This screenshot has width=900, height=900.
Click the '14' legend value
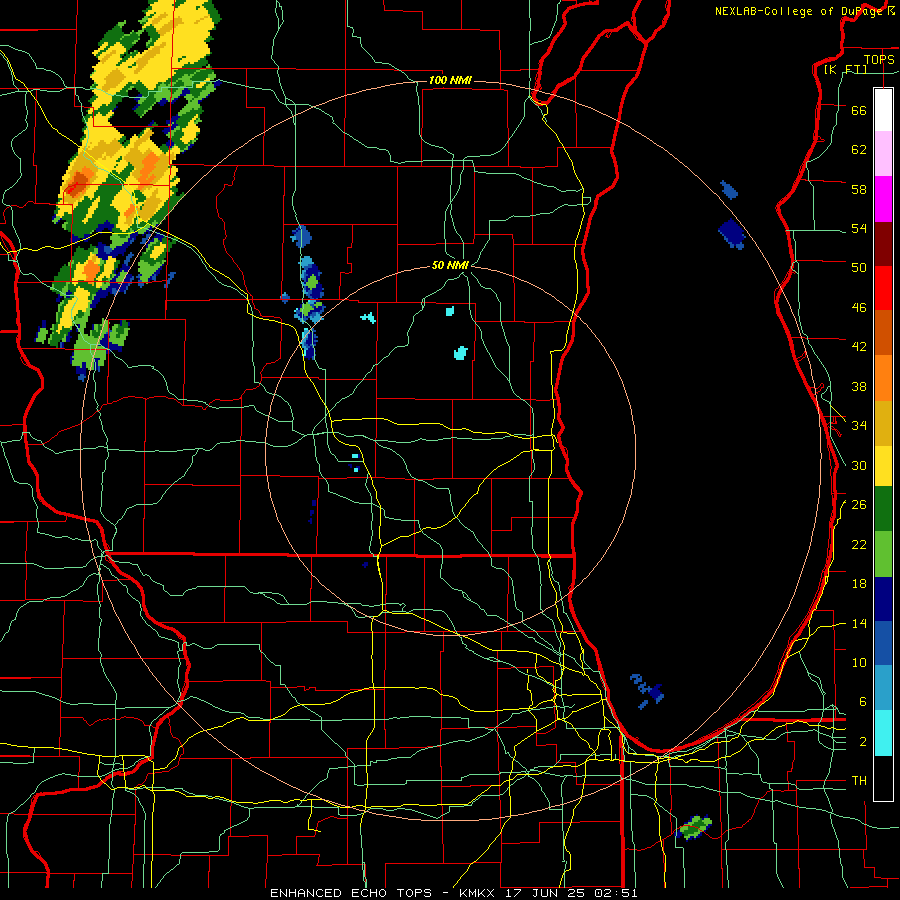(859, 623)
